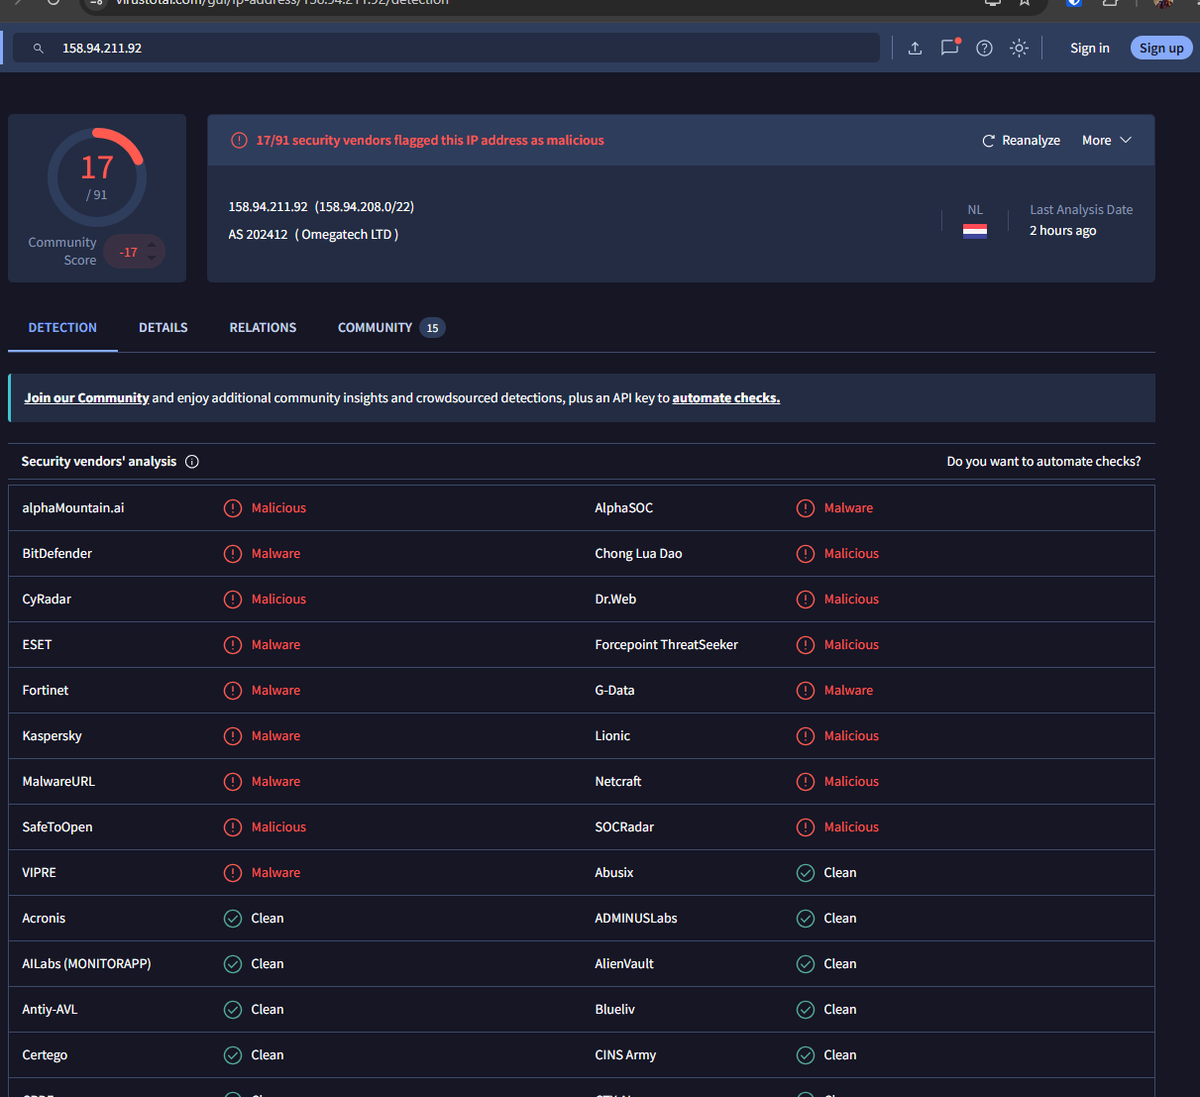This screenshot has height=1097, width=1200.
Task: Open notifications speech bubble icon
Action: point(950,47)
